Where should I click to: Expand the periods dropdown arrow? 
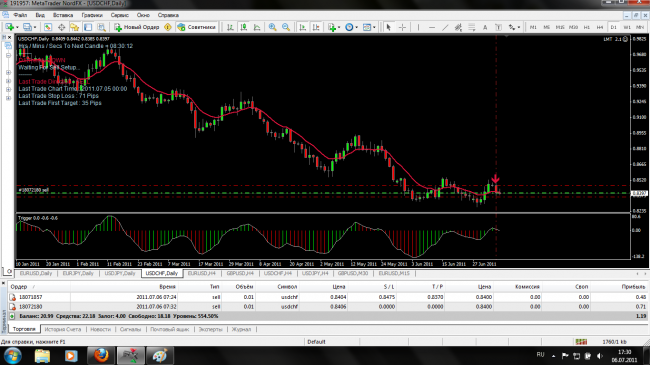click(x=357, y=27)
